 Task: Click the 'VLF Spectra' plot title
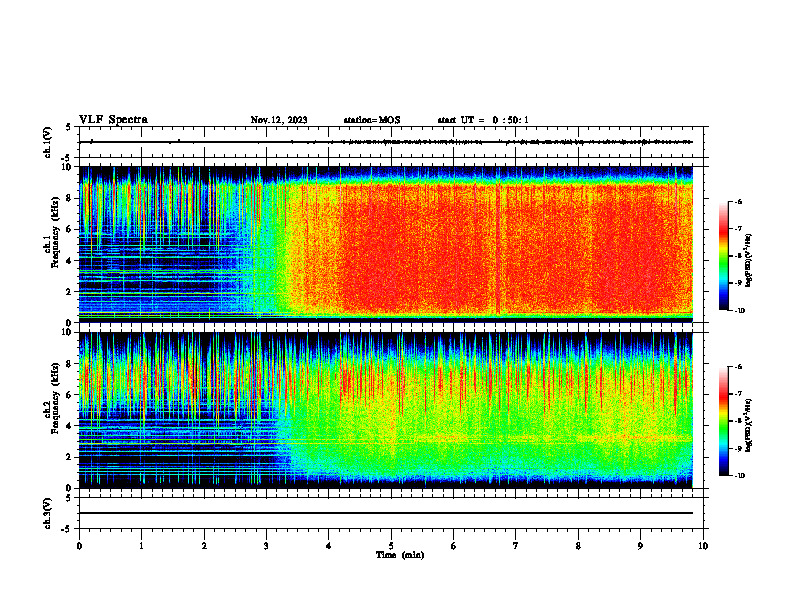point(113,120)
